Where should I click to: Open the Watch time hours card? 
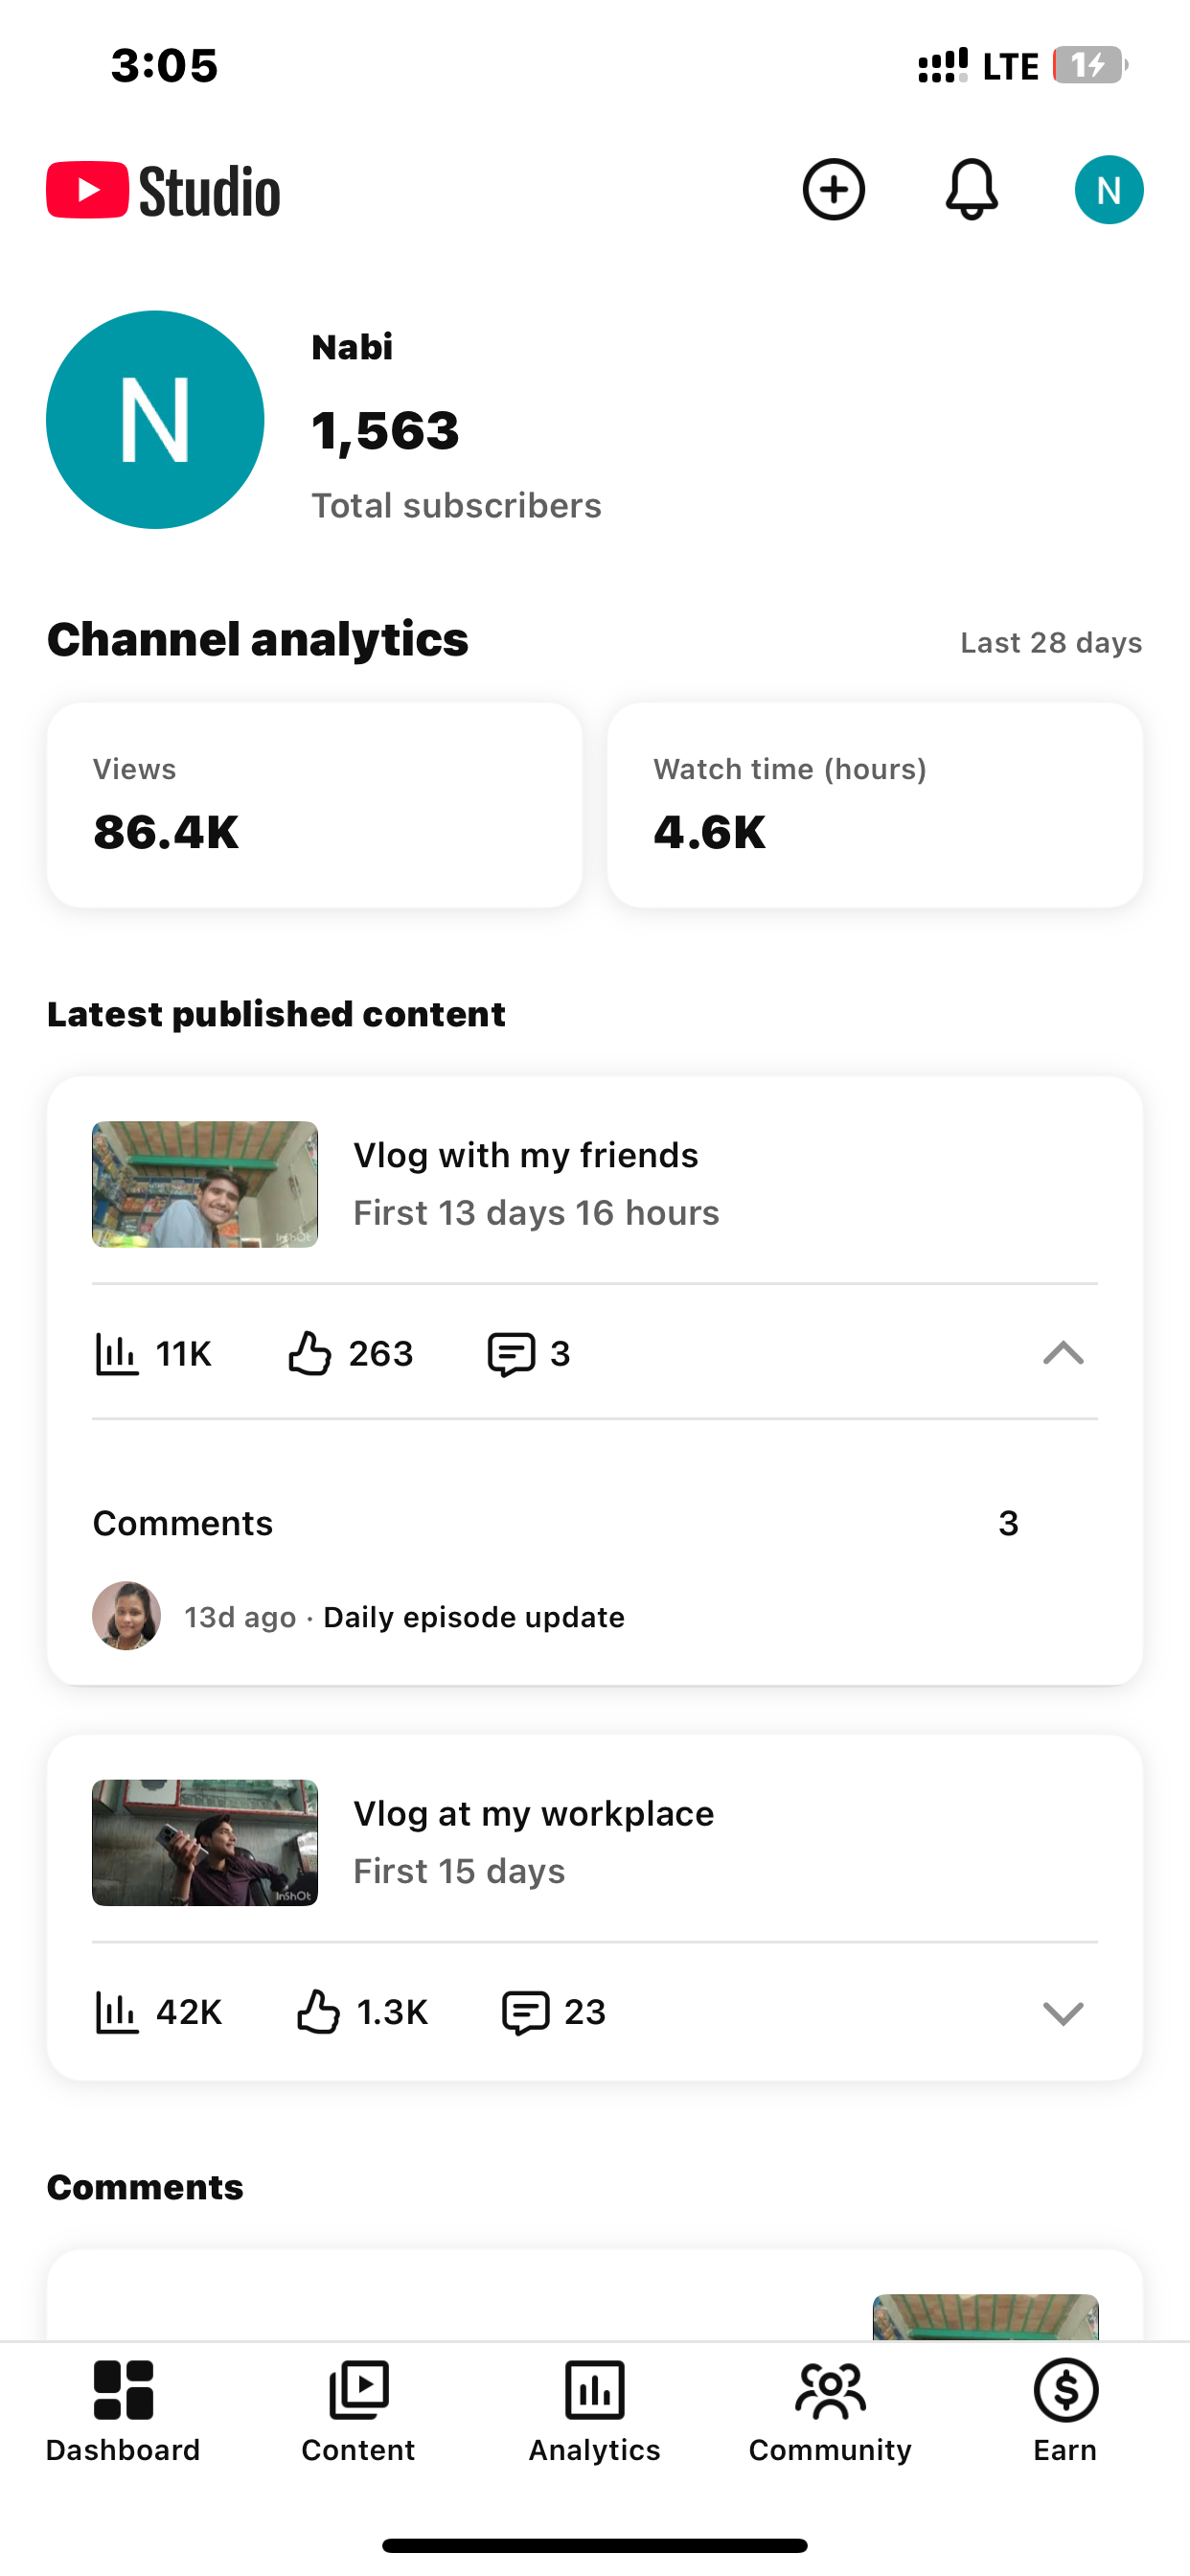pyautogui.click(x=874, y=805)
